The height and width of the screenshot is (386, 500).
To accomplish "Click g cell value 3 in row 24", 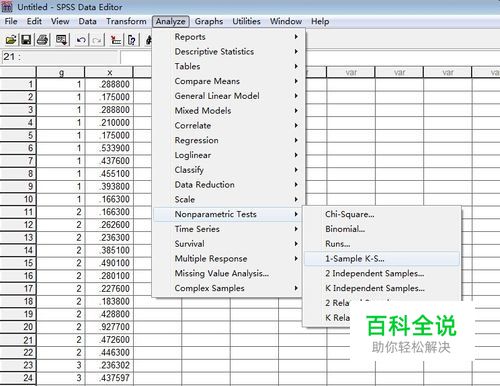I will (x=61, y=378).
